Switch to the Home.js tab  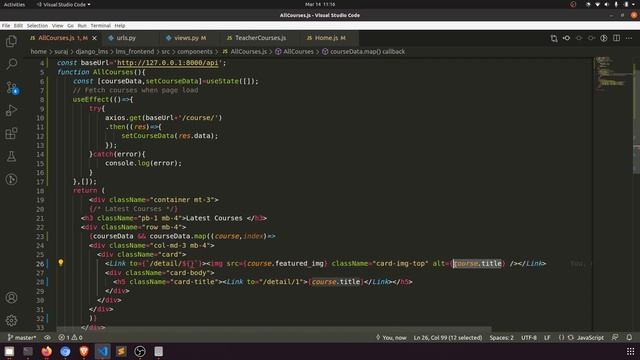(330, 38)
